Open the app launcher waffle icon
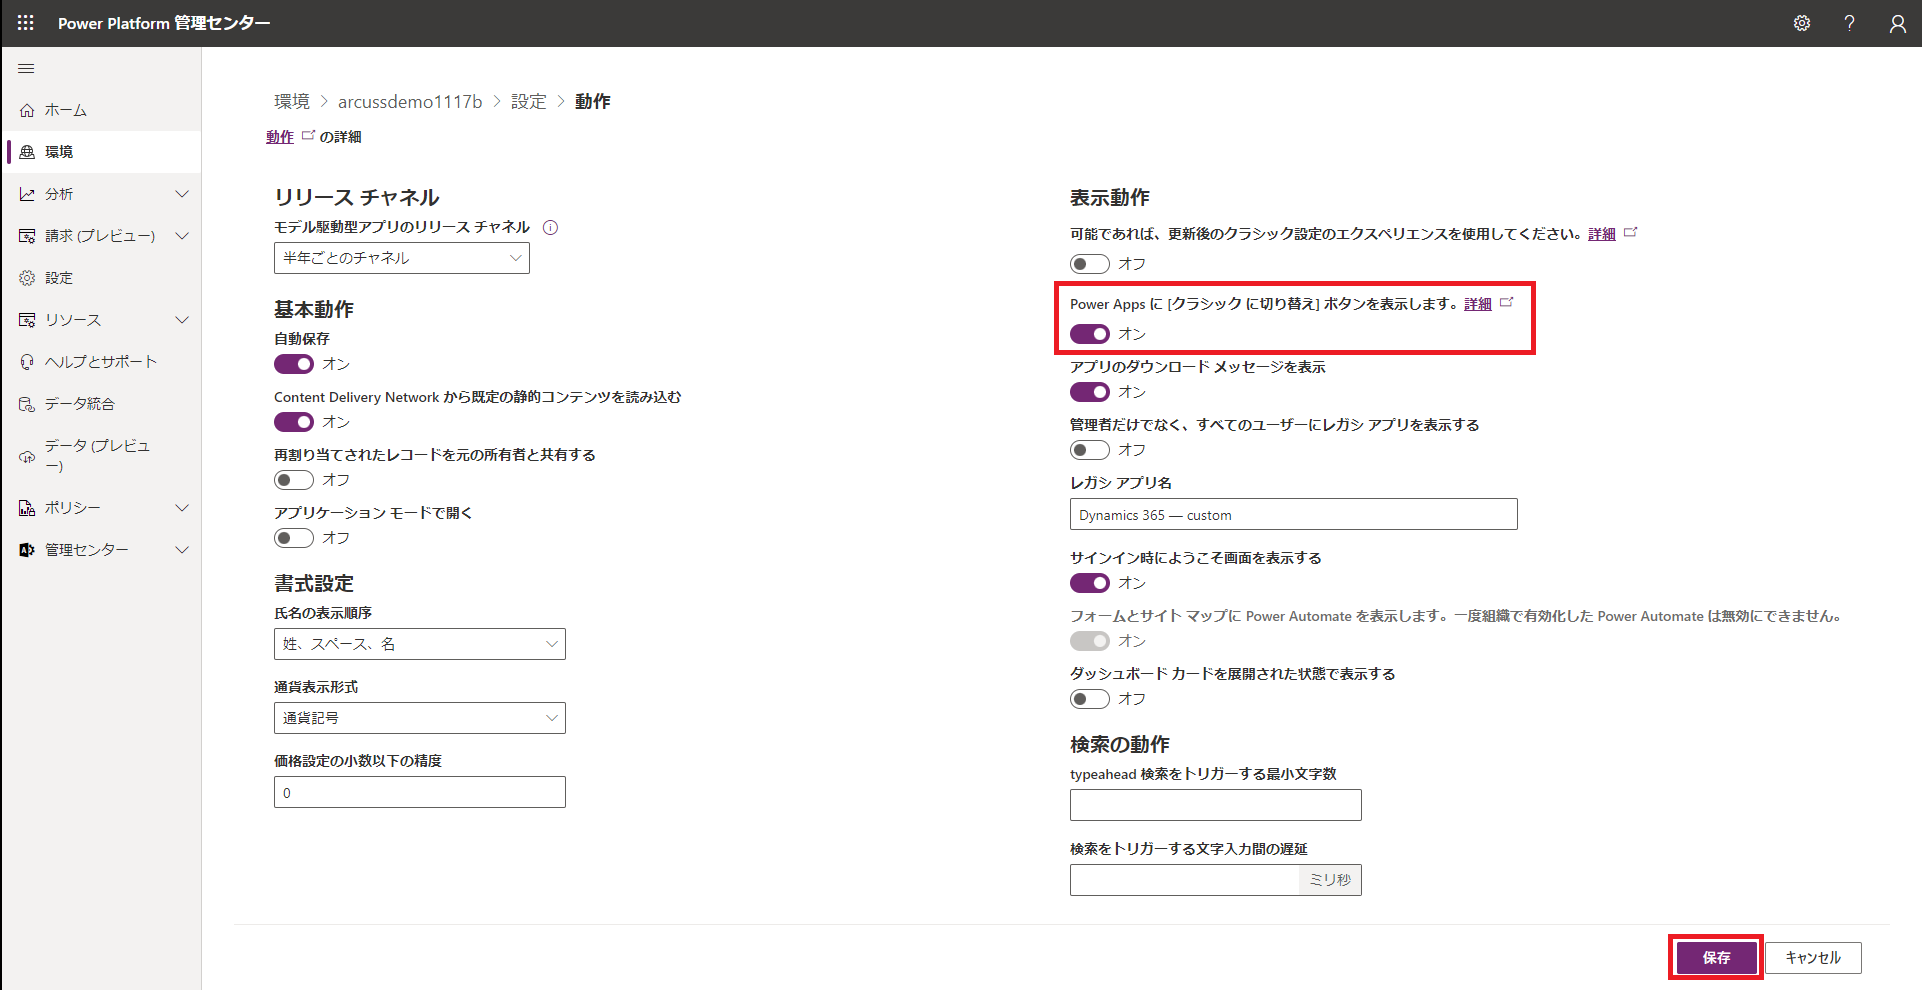 [x=26, y=23]
